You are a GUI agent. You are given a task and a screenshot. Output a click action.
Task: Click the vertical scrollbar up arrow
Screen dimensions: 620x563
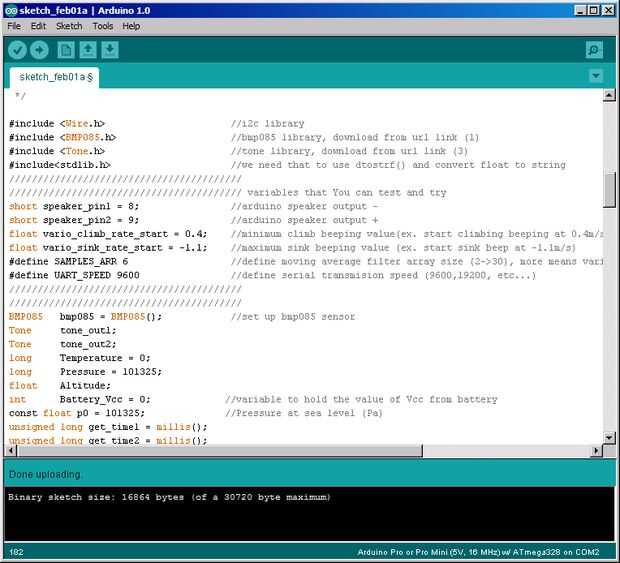(609, 95)
